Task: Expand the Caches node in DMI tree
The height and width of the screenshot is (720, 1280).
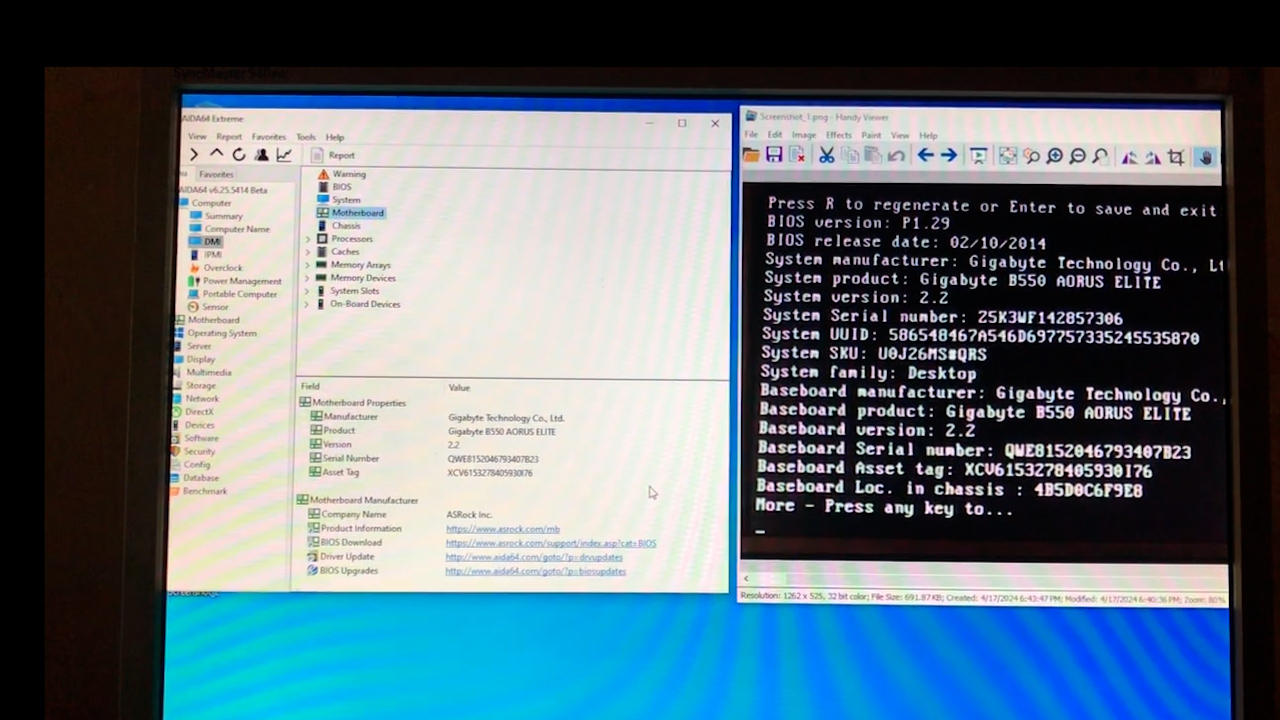Action: (308, 252)
